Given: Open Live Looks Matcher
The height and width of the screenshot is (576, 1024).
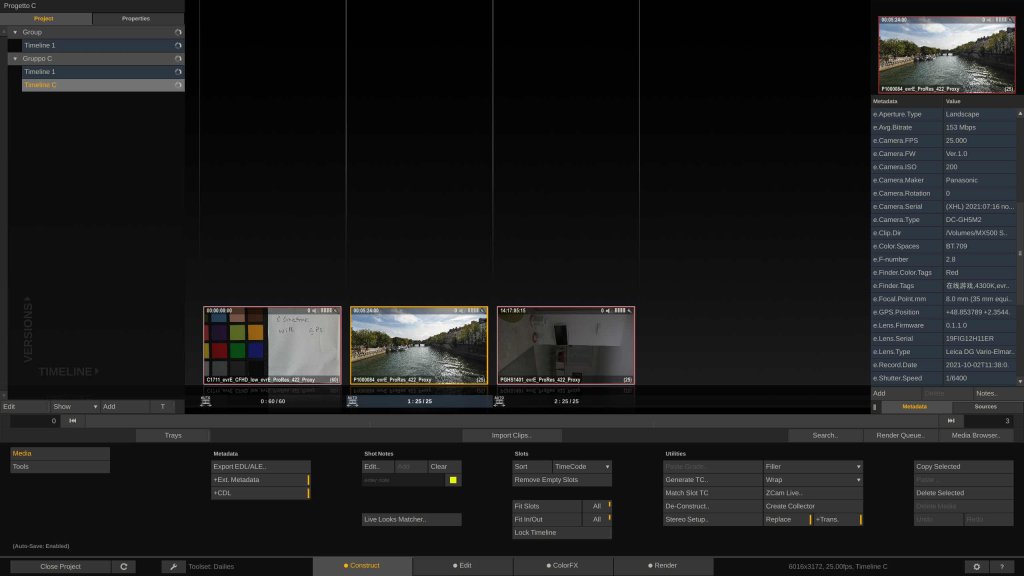Looking at the screenshot, I should (411, 519).
